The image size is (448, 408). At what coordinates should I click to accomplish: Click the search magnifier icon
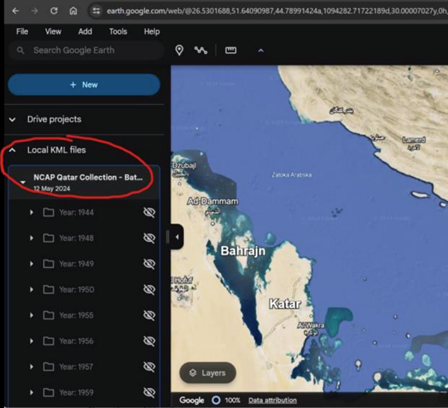(21, 50)
